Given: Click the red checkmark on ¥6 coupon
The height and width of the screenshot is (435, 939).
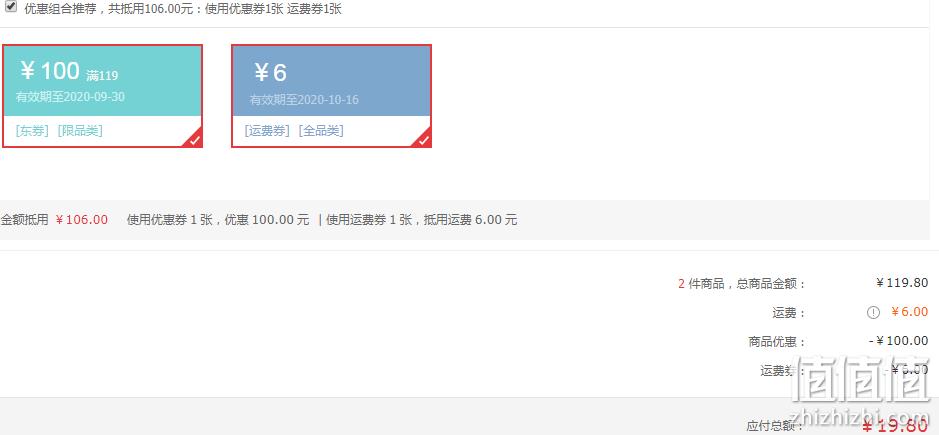Looking at the screenshot, I should tap(423, 140).
